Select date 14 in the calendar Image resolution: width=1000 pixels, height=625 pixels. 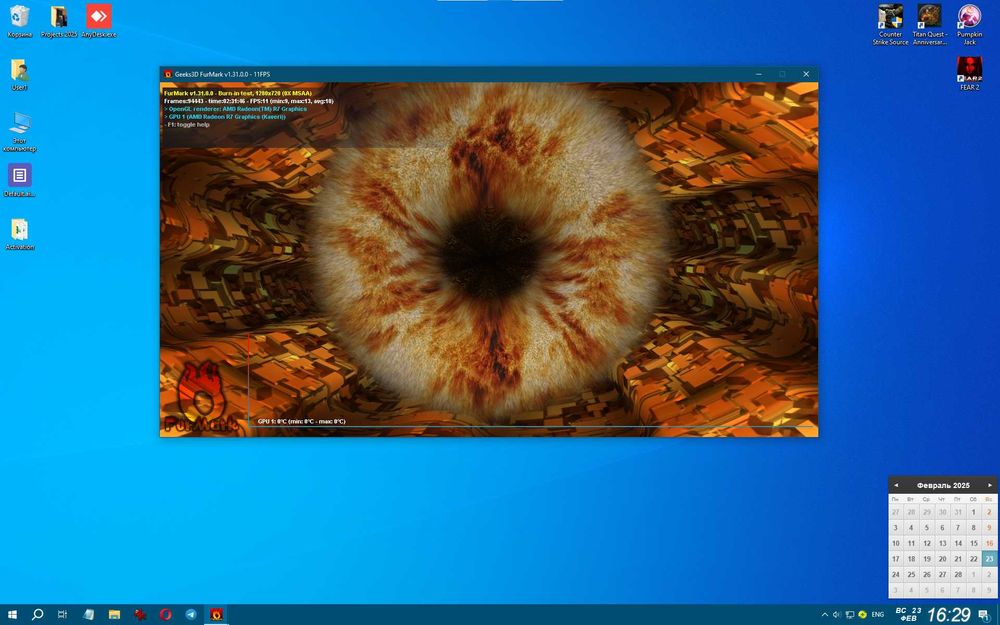(958, 543)
